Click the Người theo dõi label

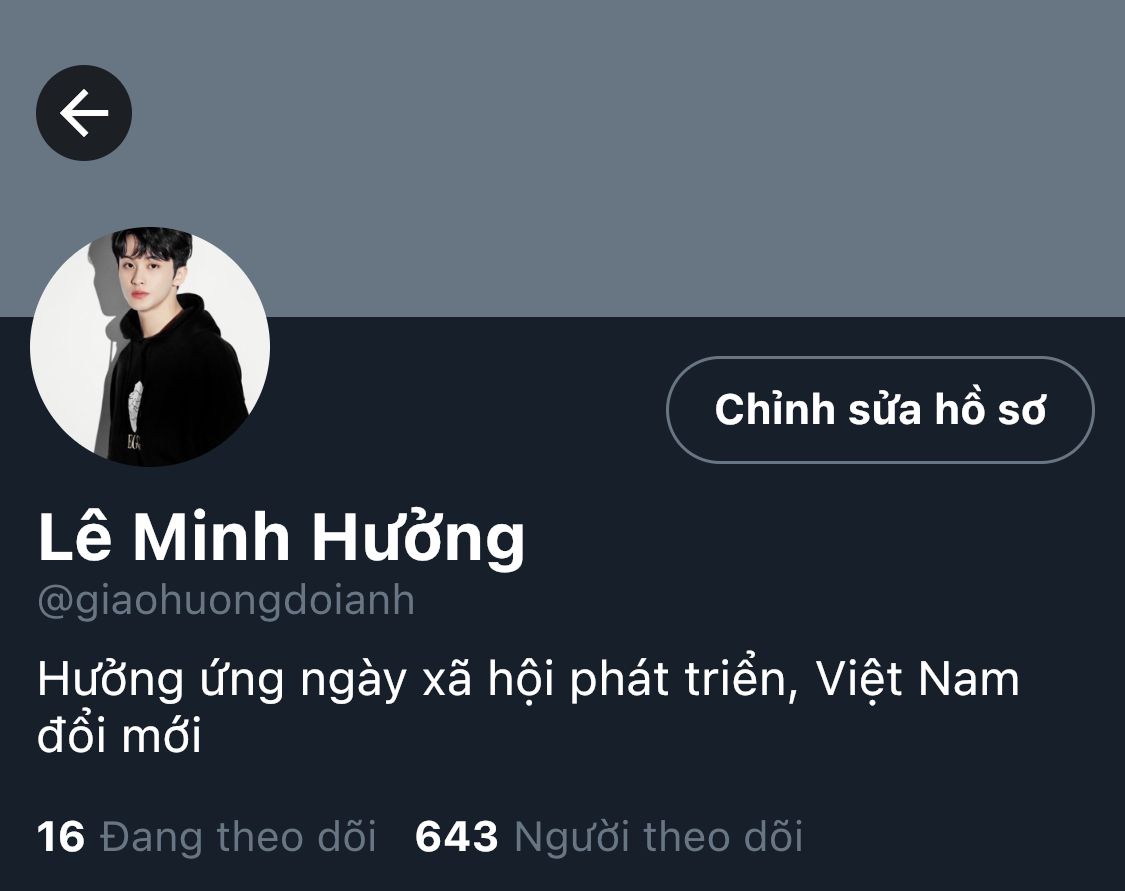pos(659,836)
